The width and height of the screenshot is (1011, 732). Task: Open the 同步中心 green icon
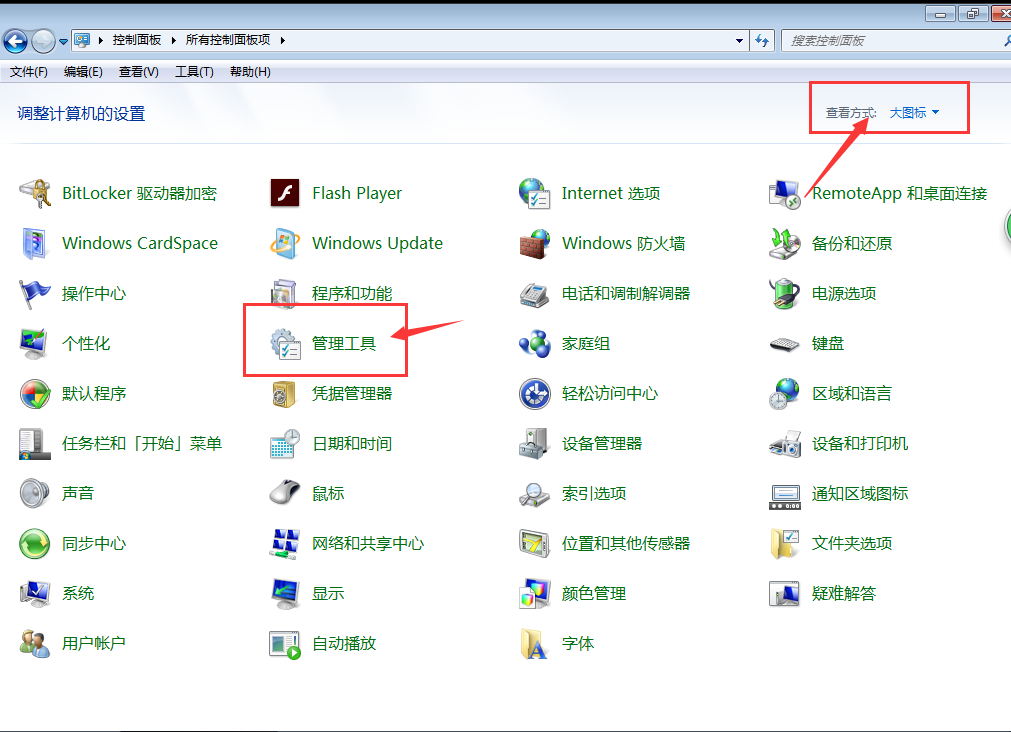point(35,544)
